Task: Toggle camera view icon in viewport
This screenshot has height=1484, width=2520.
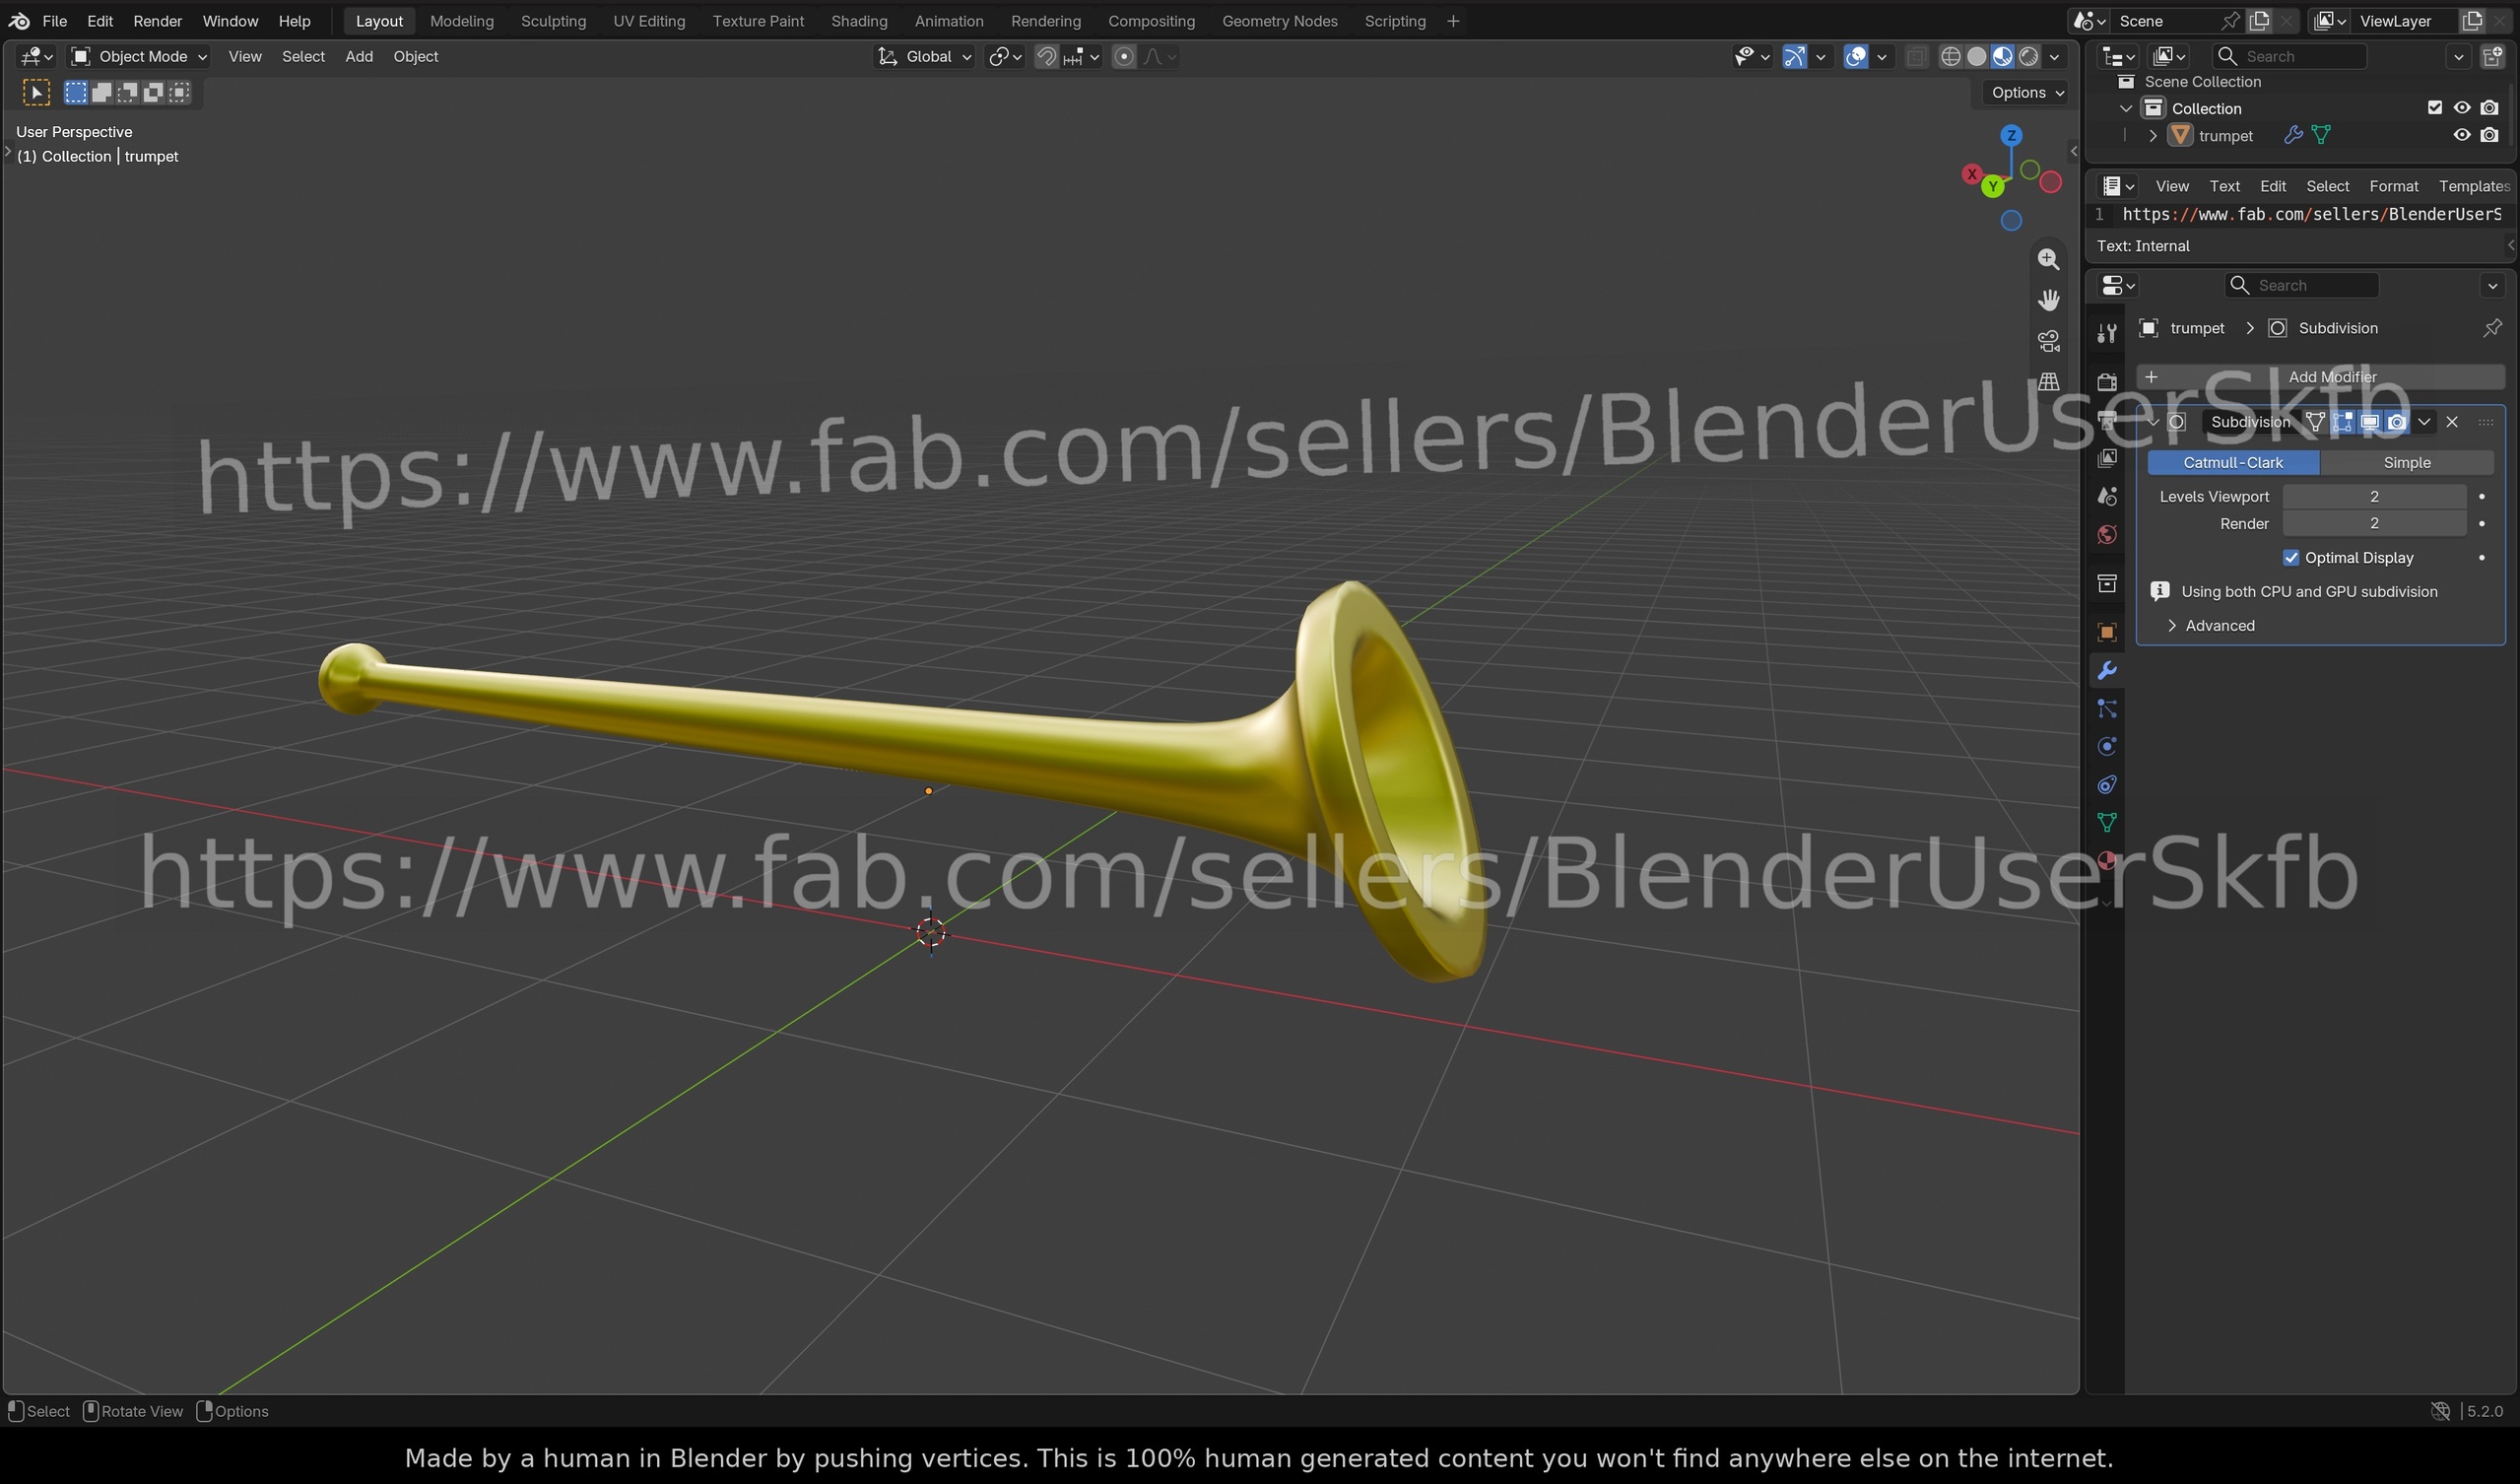Action: [x=2048, y=341]
